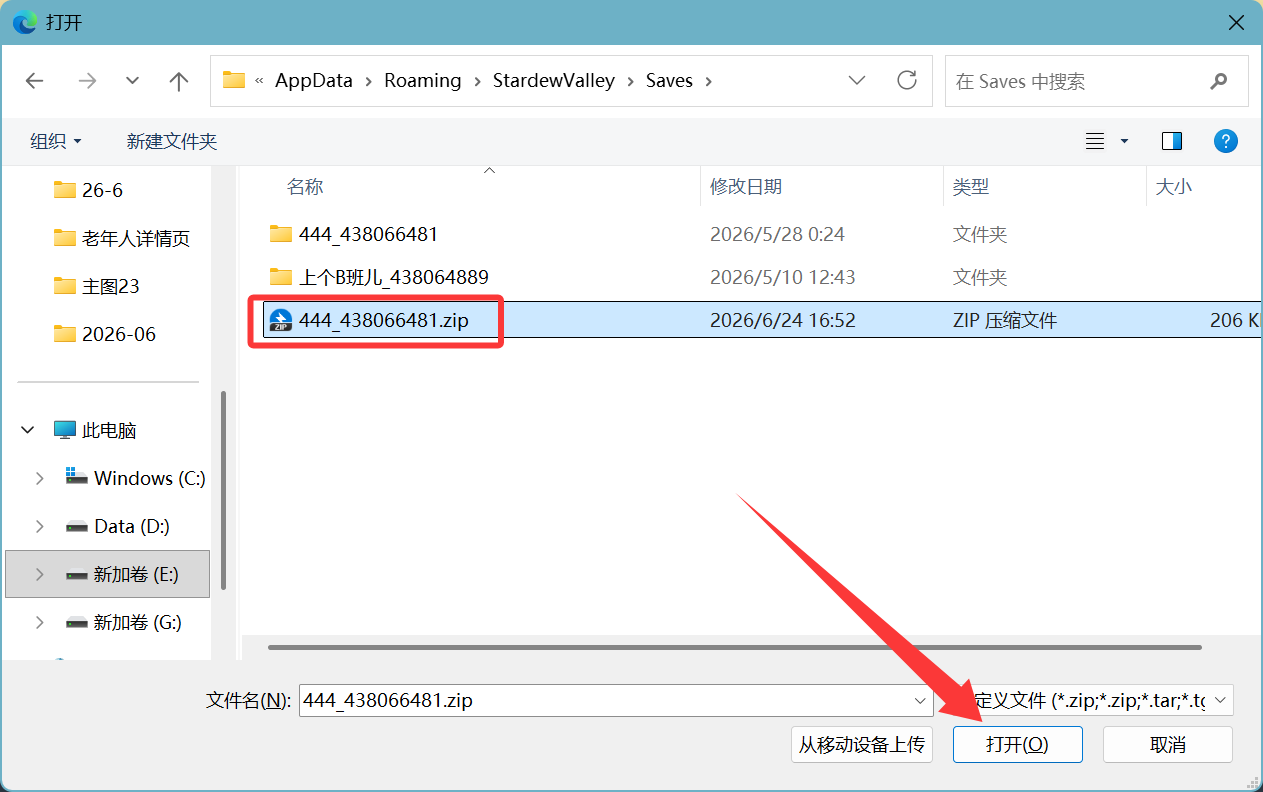This screenshot has width=1263, height=792.
Task: Open the 组织 menu
Action: pyautogui.click(x=56, y=141)
